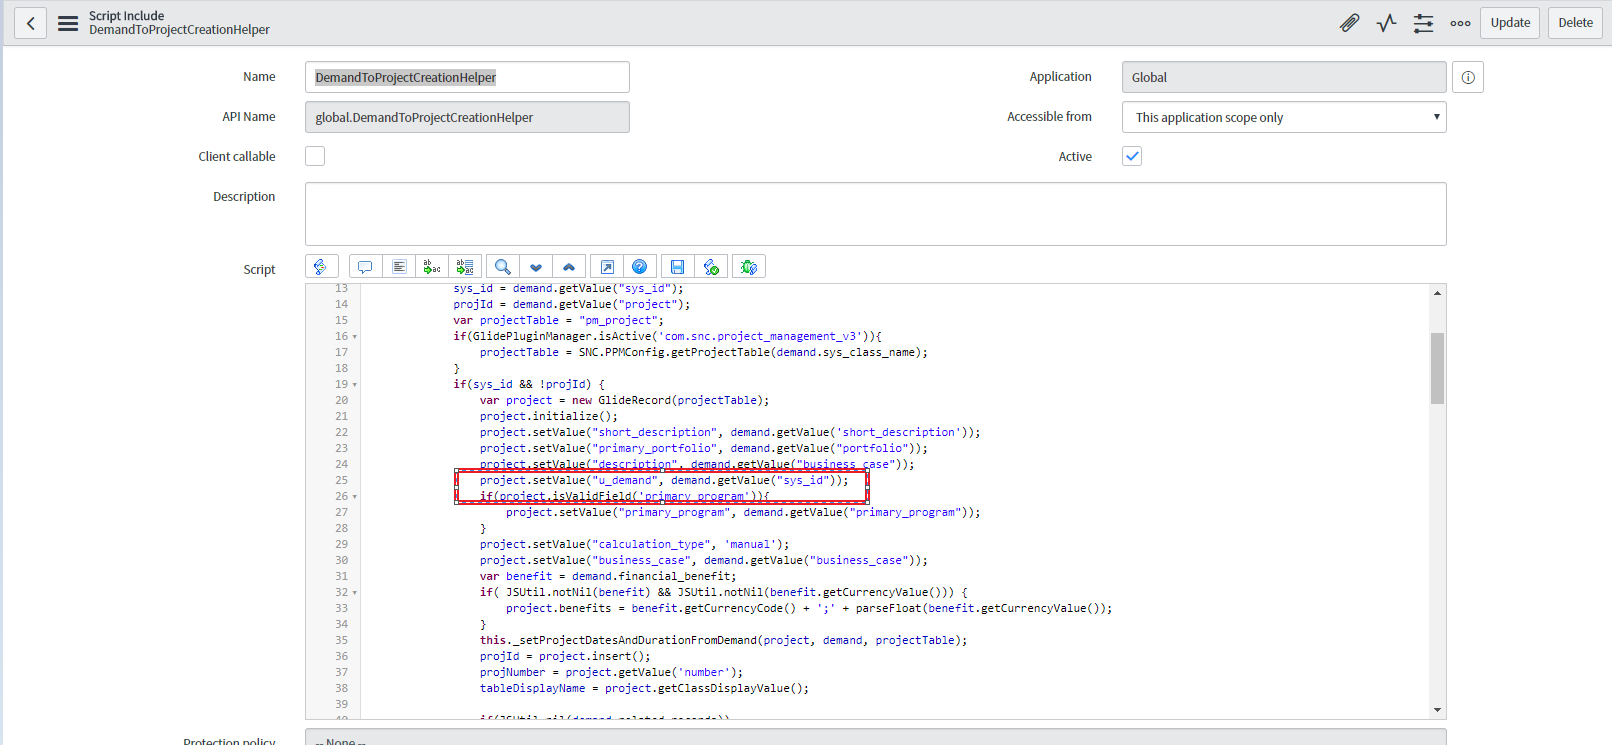Open the personalize form sliders icon
This screenshot has width=1612, height=745.
[x=1423, y=23]
